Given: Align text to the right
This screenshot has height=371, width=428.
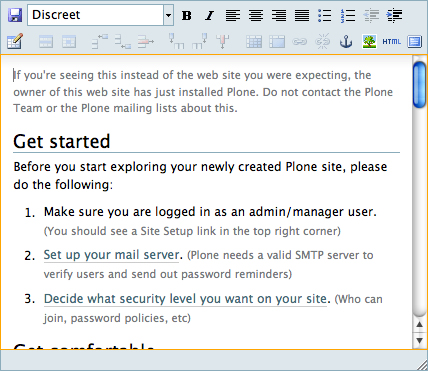Looking at the screenshot, I should [x=279, y=15].
